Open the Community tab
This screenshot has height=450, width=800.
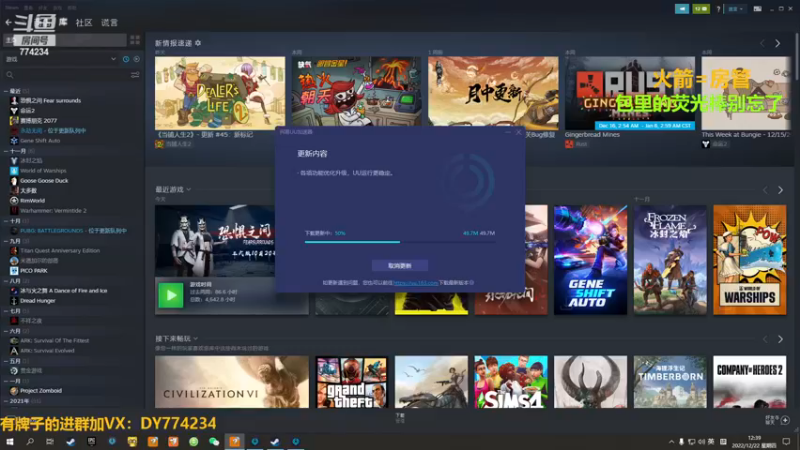[x=84, y=22]
